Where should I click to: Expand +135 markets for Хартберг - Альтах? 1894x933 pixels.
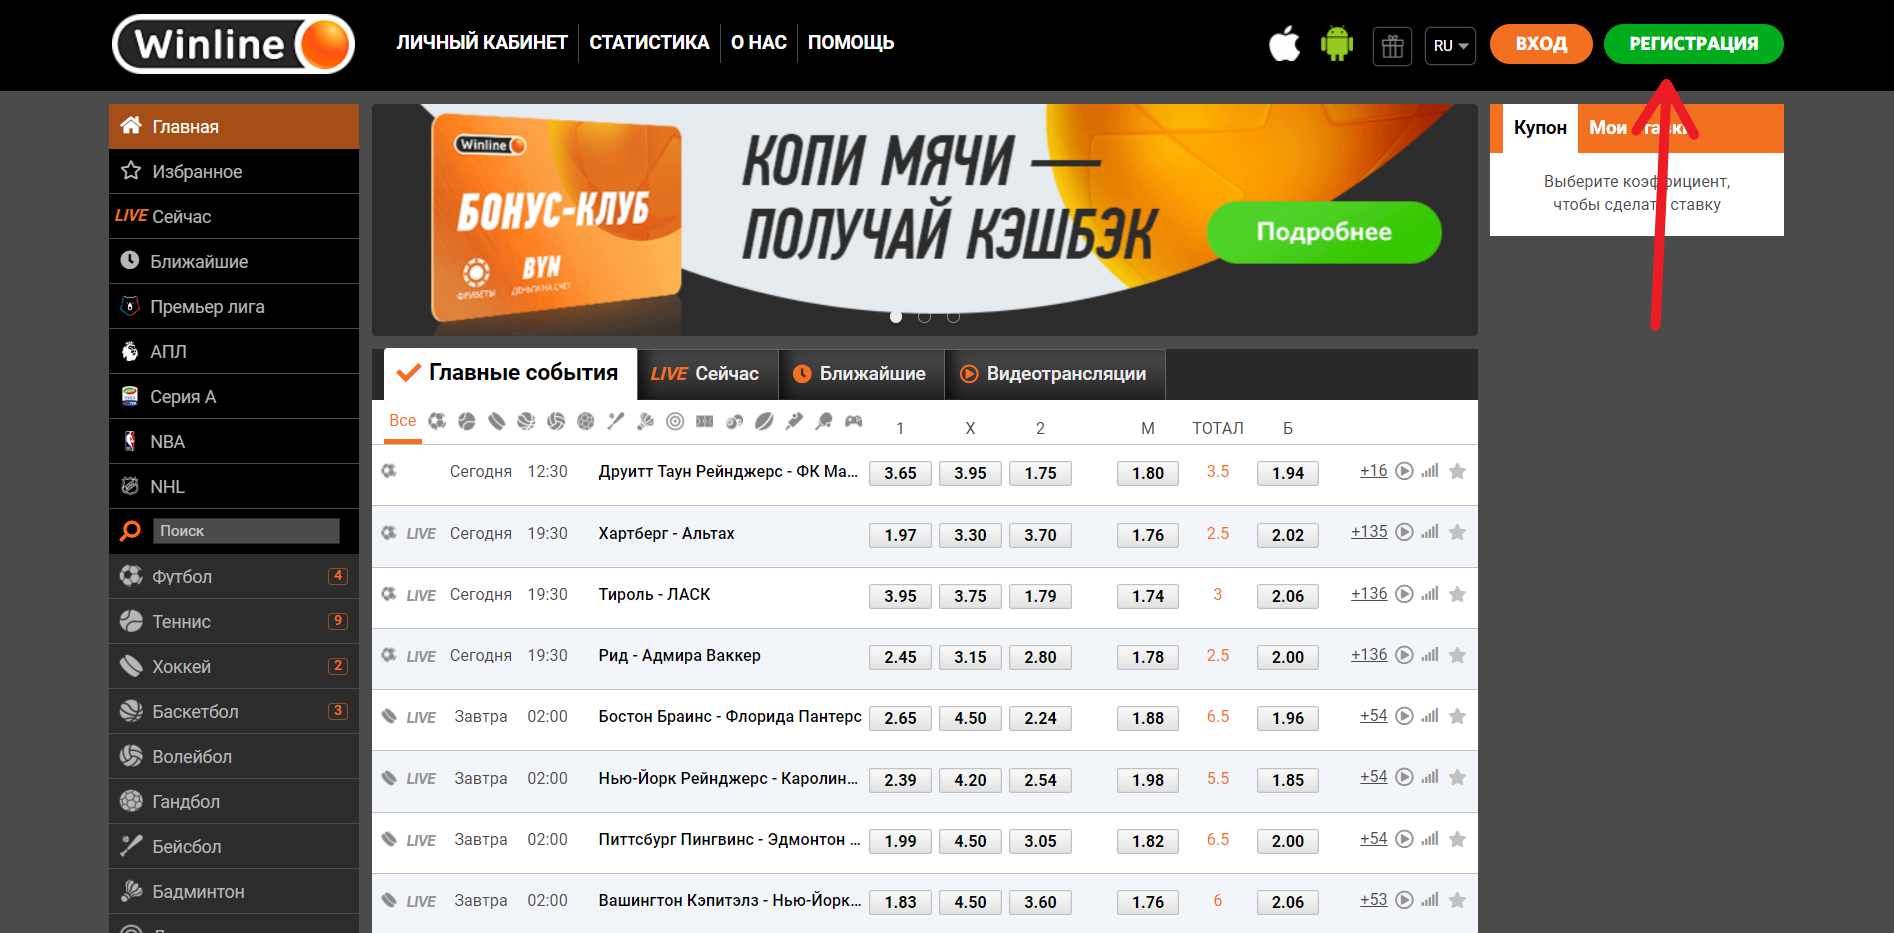(x=1369, y=532)
